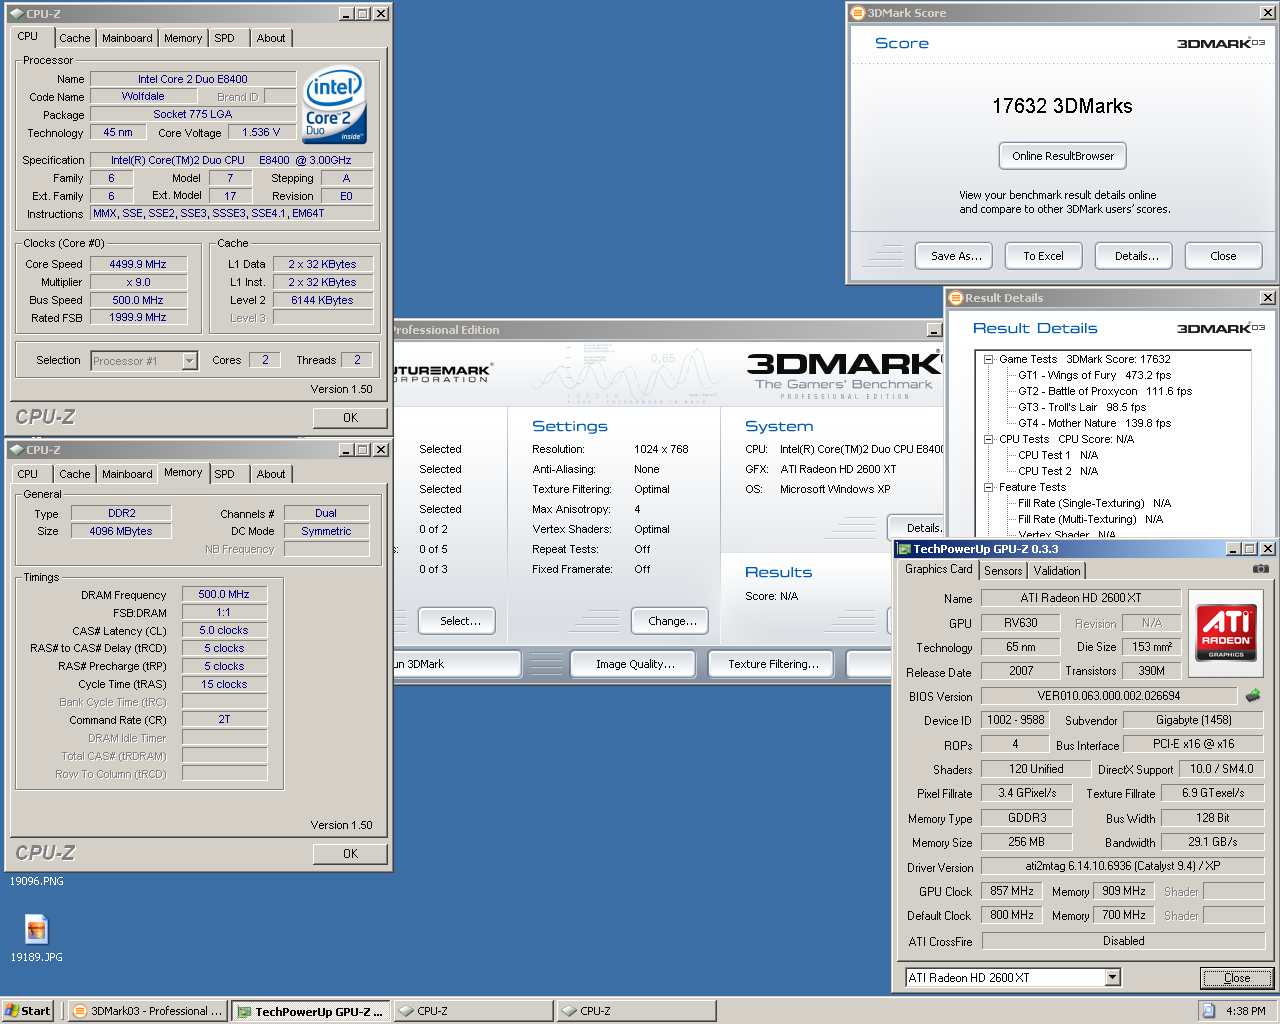Viewport: 1280px width, 1024px height.
Task: Switch to 3DMark03 Professional in the taskbar
Action: tap(148, 1011)
